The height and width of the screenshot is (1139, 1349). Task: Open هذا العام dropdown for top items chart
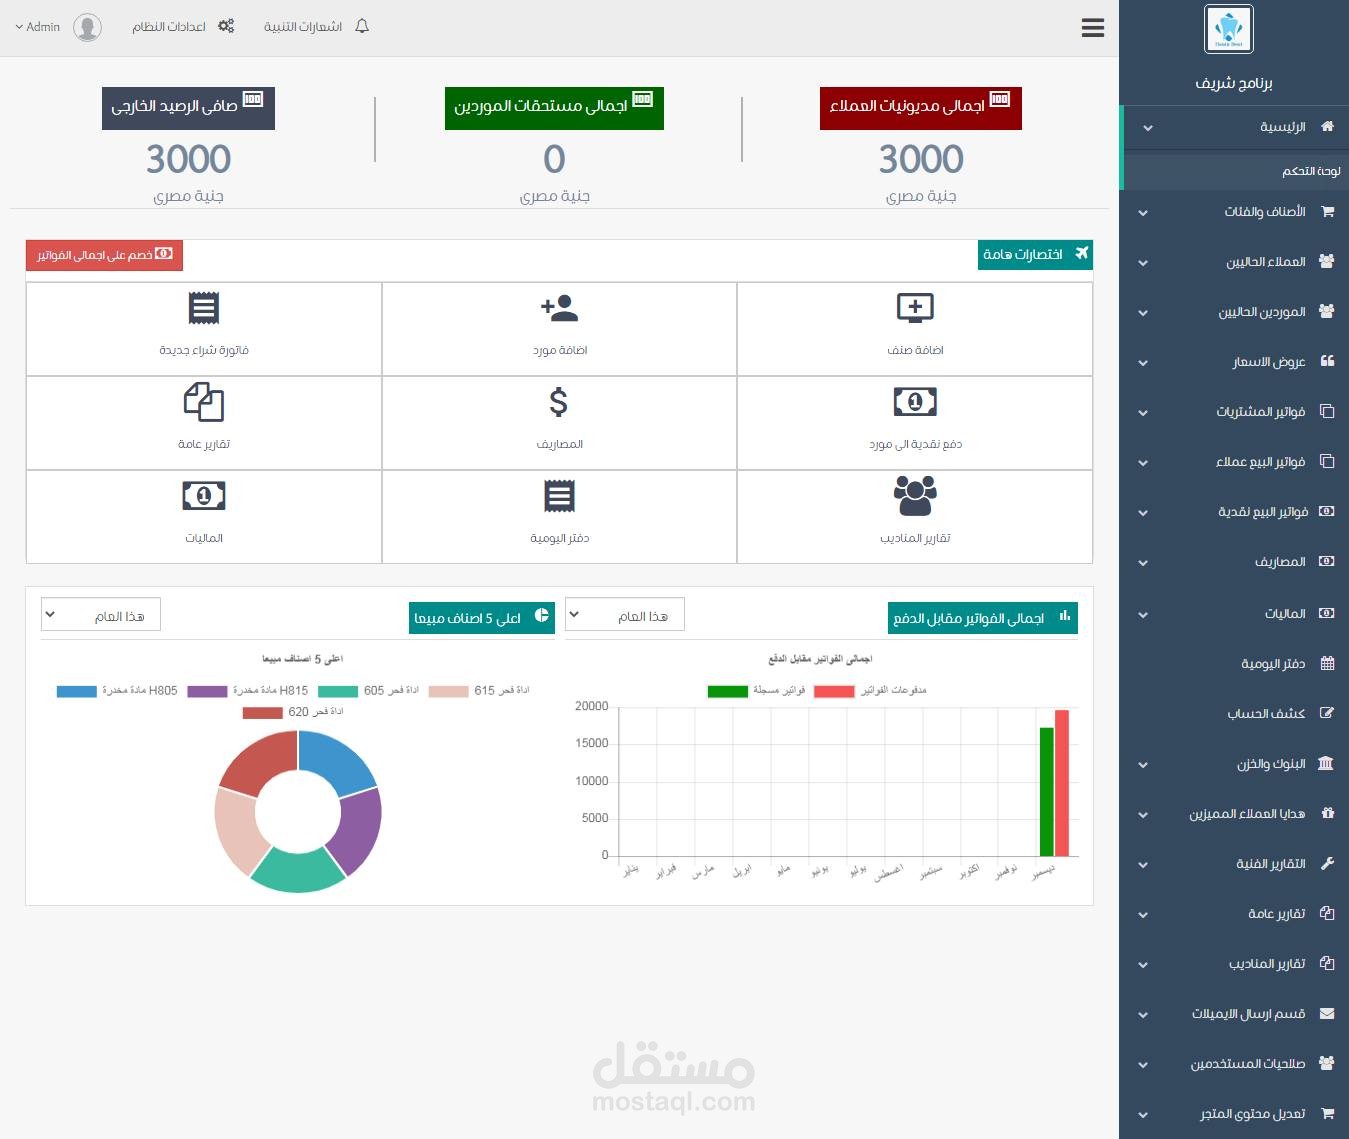pos(101,615)
